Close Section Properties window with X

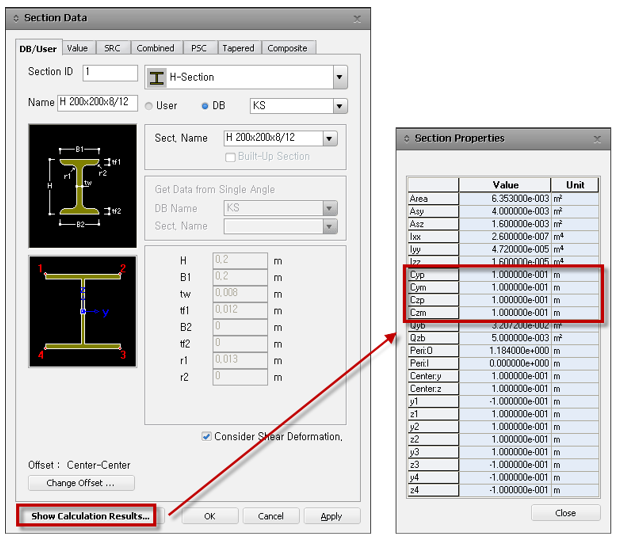click(x=595, y=138)
